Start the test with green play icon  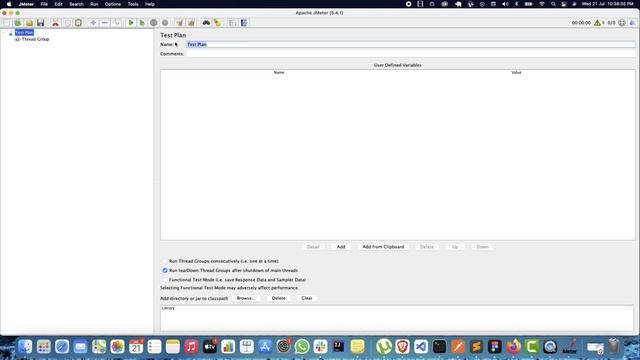pyautogui.click(x=131, y=23)
